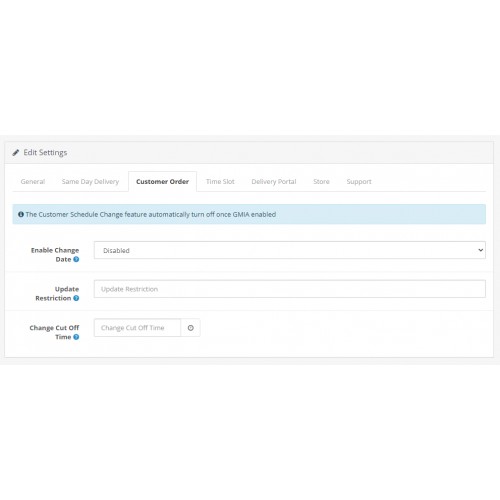Viewport: 500px width, 500px height.
Task: Click help icon next to Update Restriction
Action: (76, 298)
